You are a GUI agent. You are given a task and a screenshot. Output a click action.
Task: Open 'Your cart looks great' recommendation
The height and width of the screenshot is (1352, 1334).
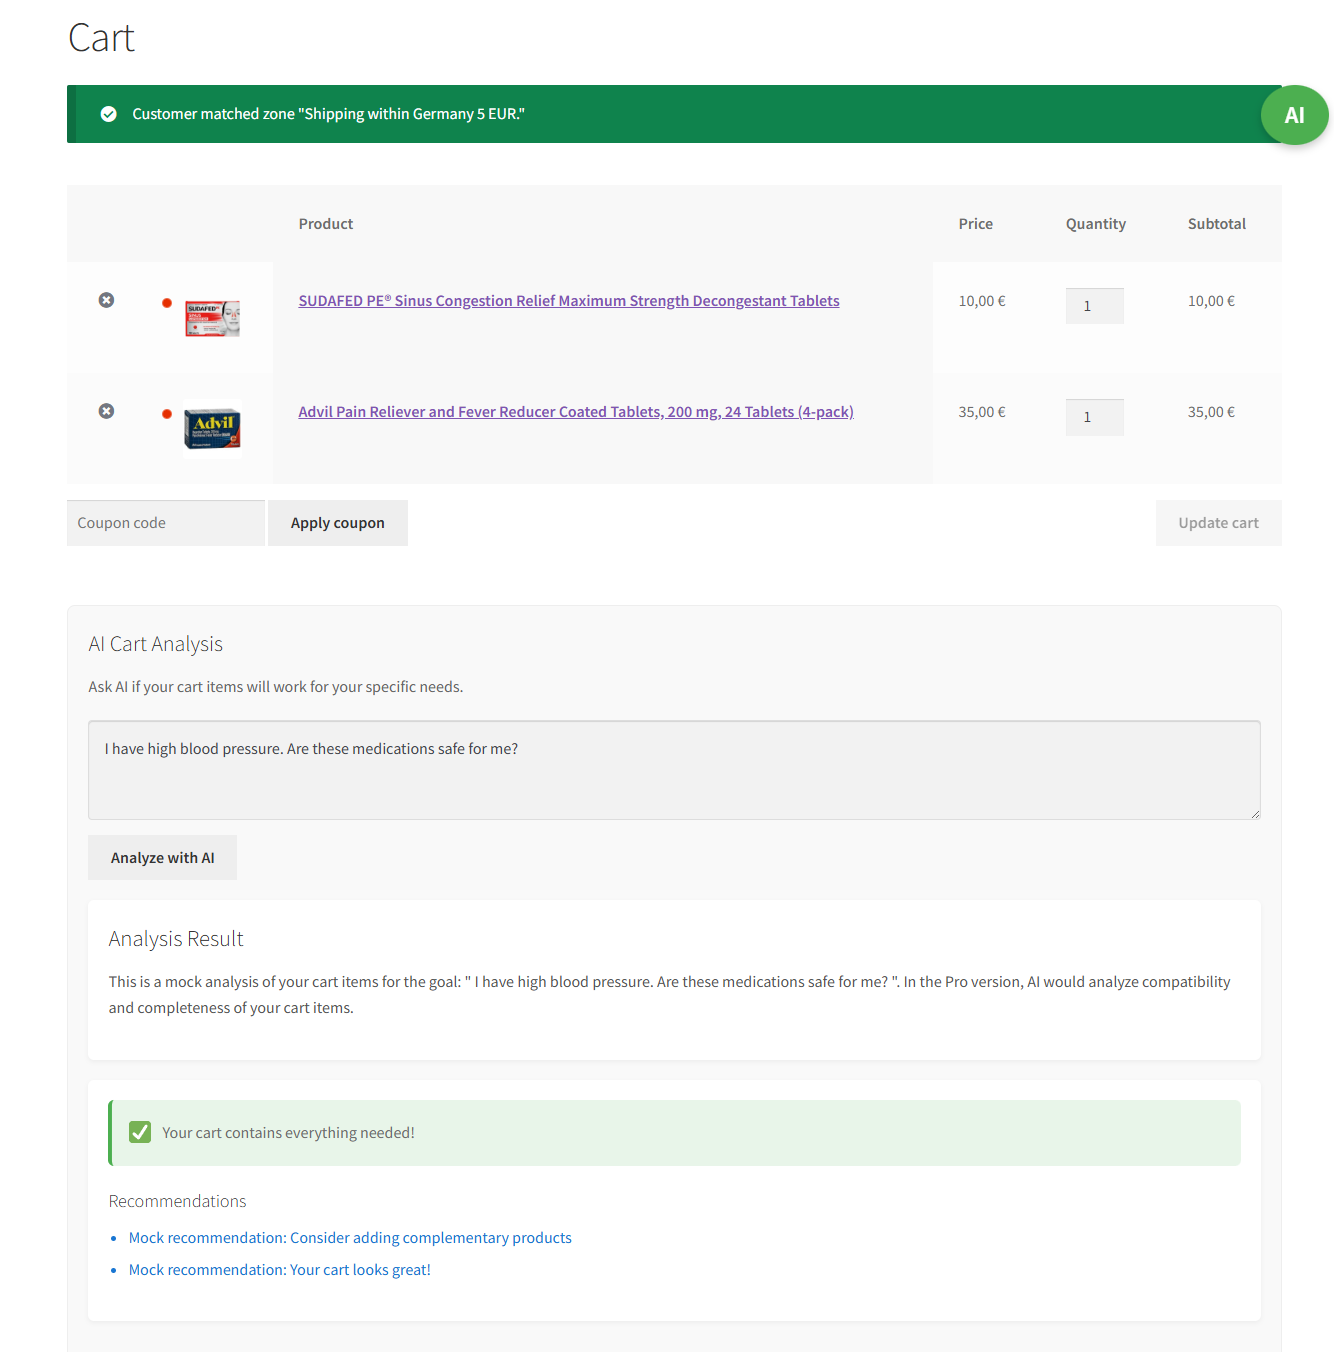(280, 1270)
